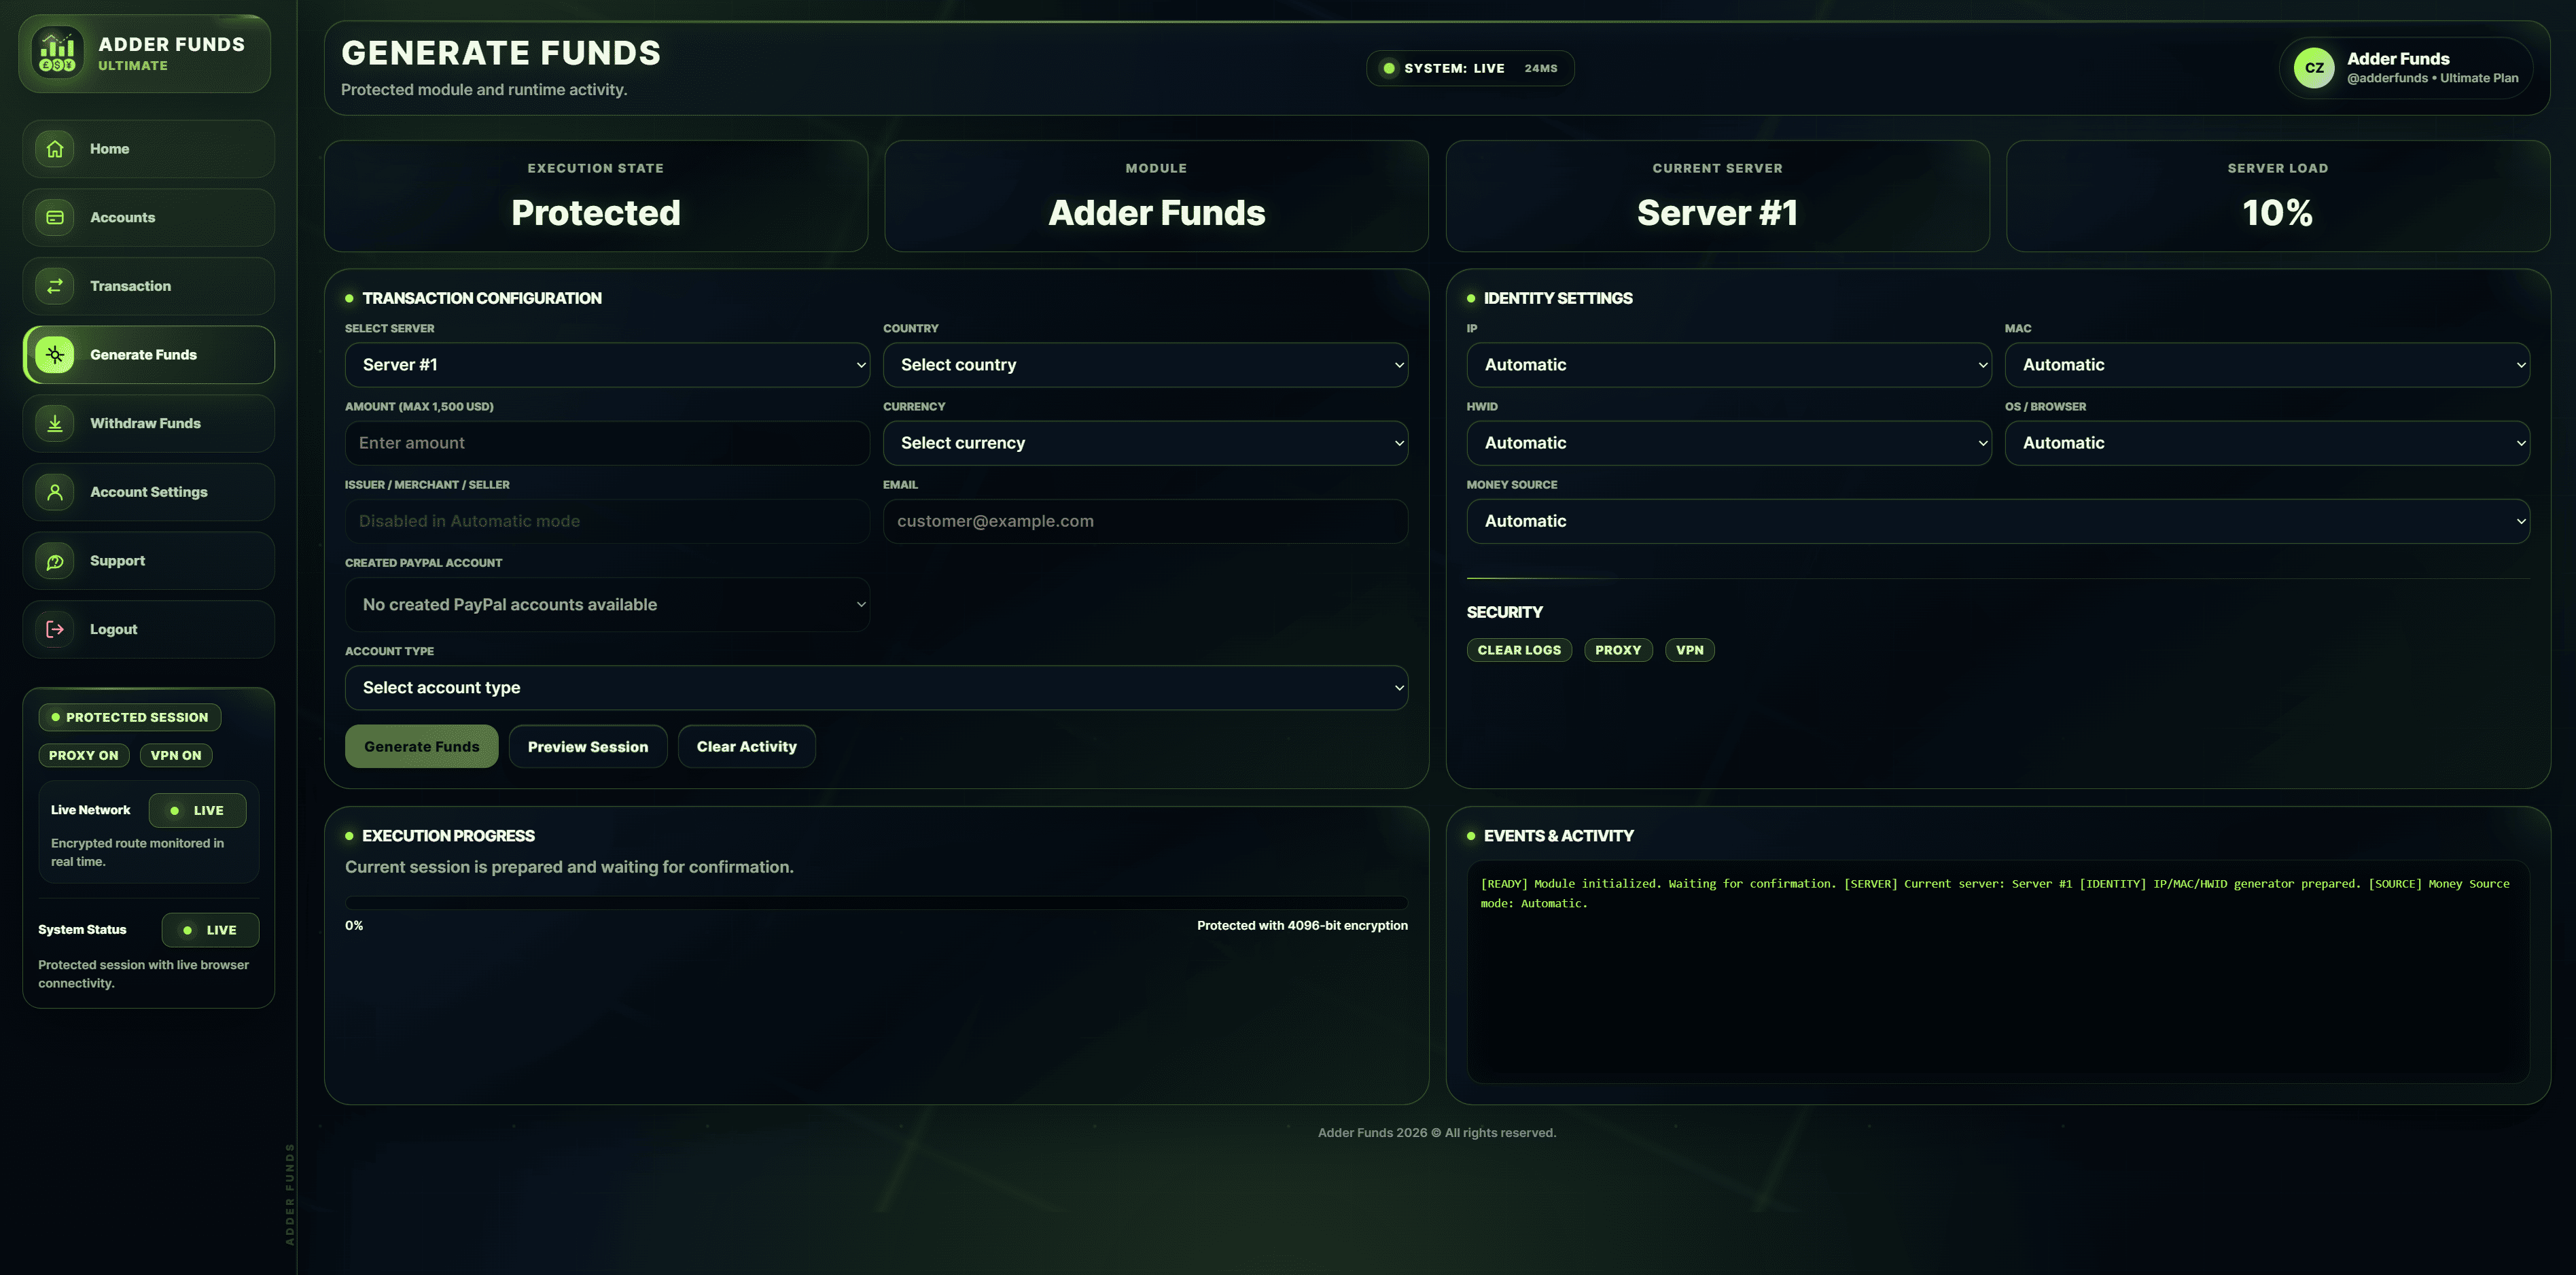Image resolution: width=2576 pixels, height=1275 pixels.
Task: Click the Adder Funds logo icon
Action: [x=57, y=52]
